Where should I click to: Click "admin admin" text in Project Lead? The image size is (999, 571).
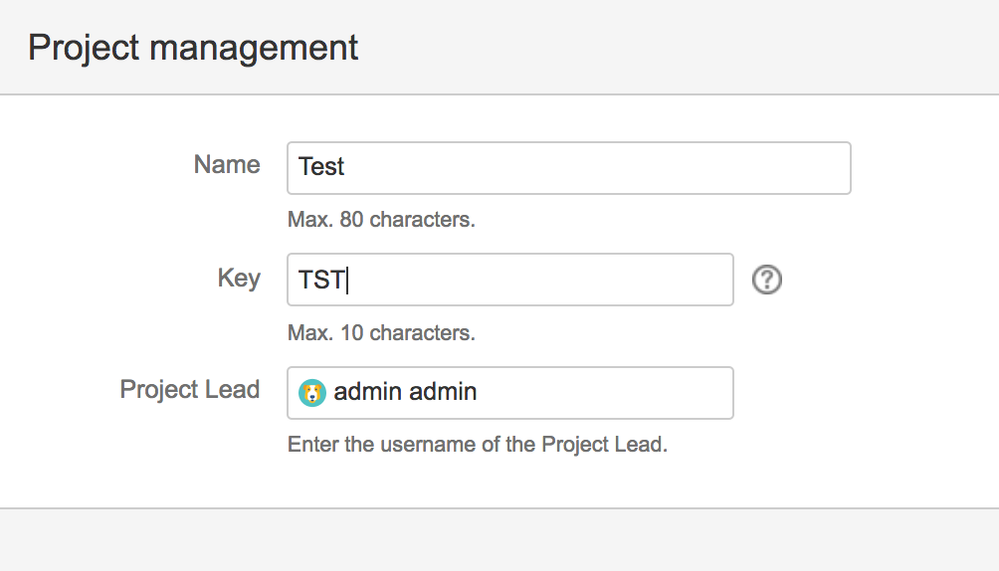click(x=405, y=392)
